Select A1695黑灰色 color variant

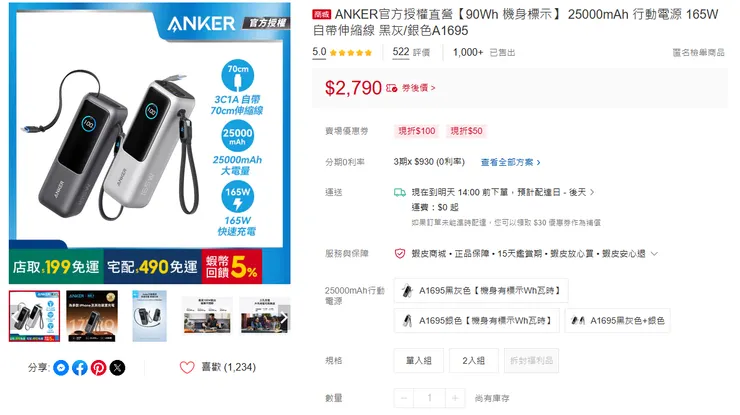click(x=481, y=290)
